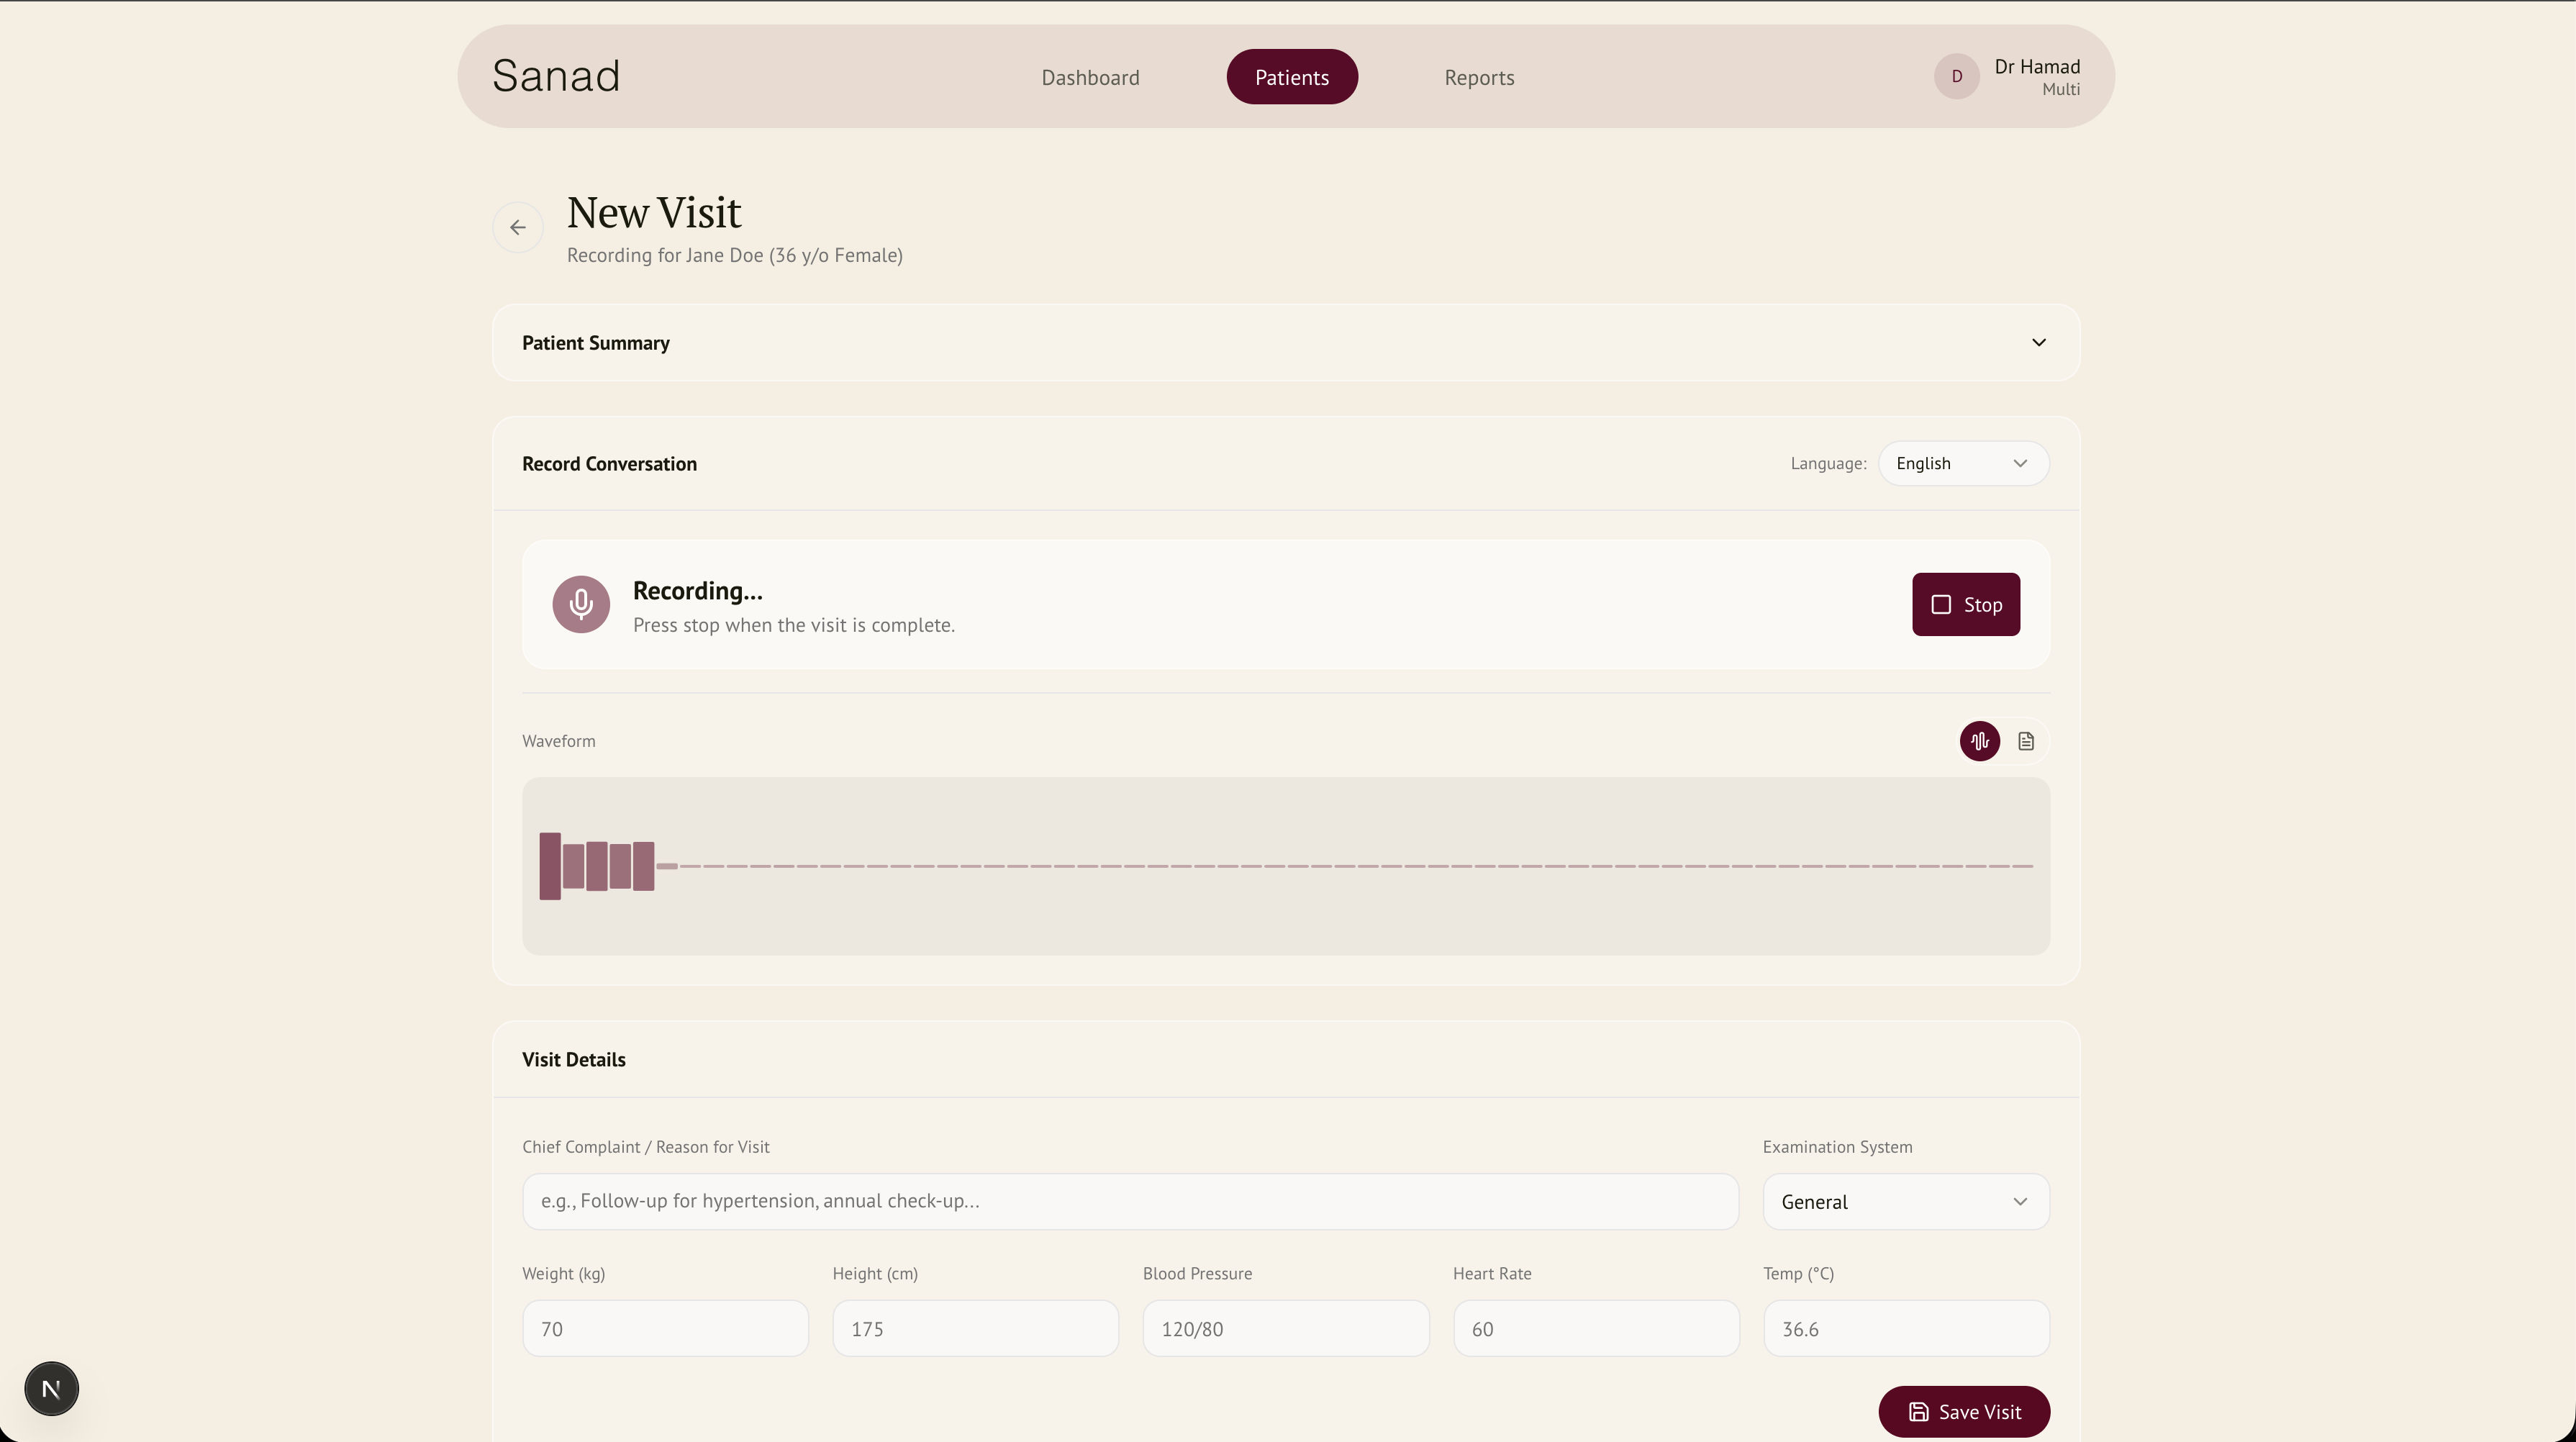Click the Temp (°C) field
Image resolution: width=2576 pixels, height=1442 pixels.
(1905, 1328)
